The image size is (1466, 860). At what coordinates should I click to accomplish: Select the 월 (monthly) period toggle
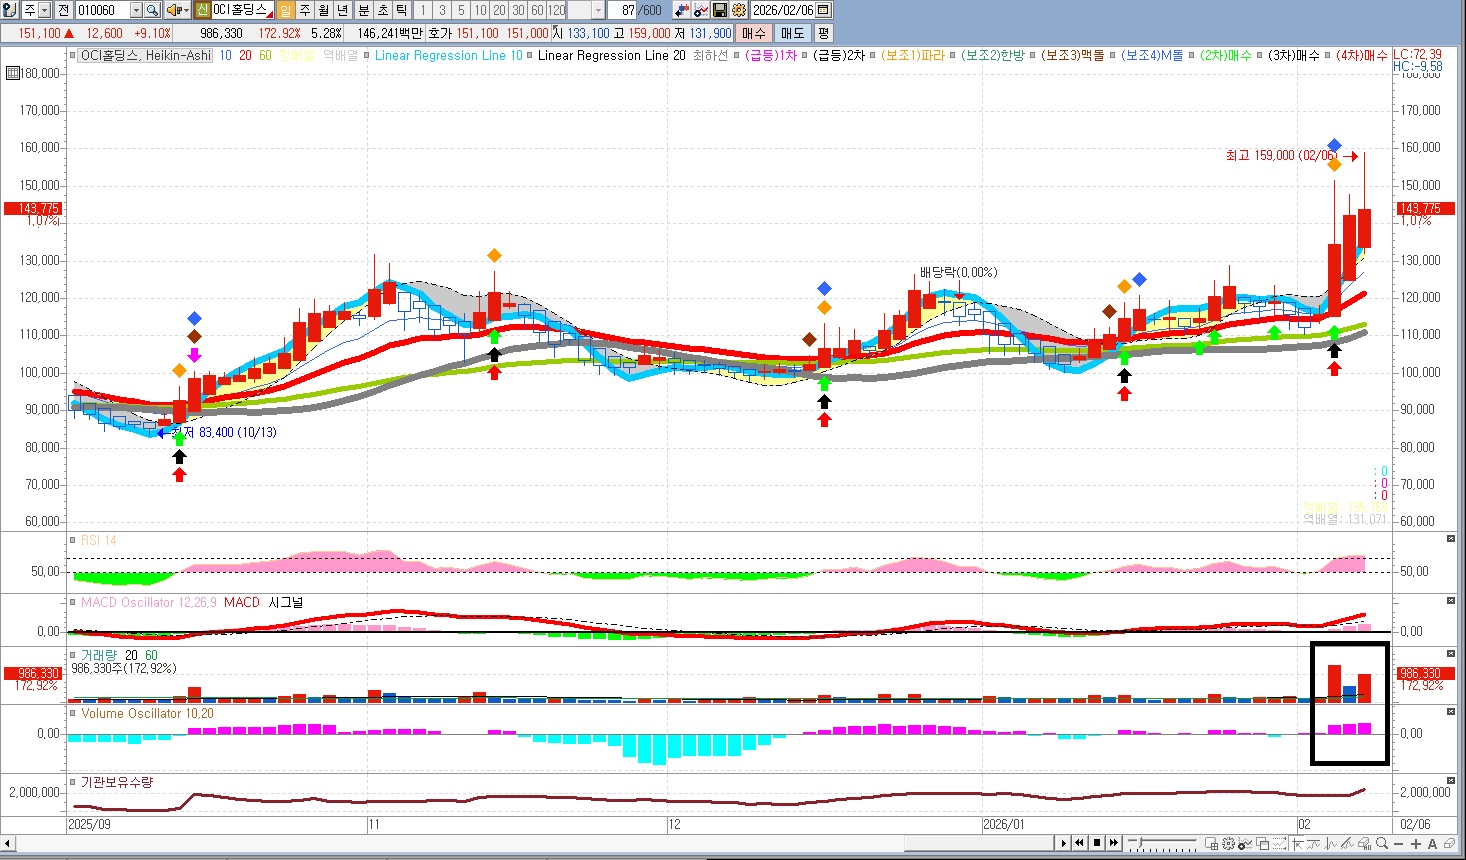[x=324, y=10]
